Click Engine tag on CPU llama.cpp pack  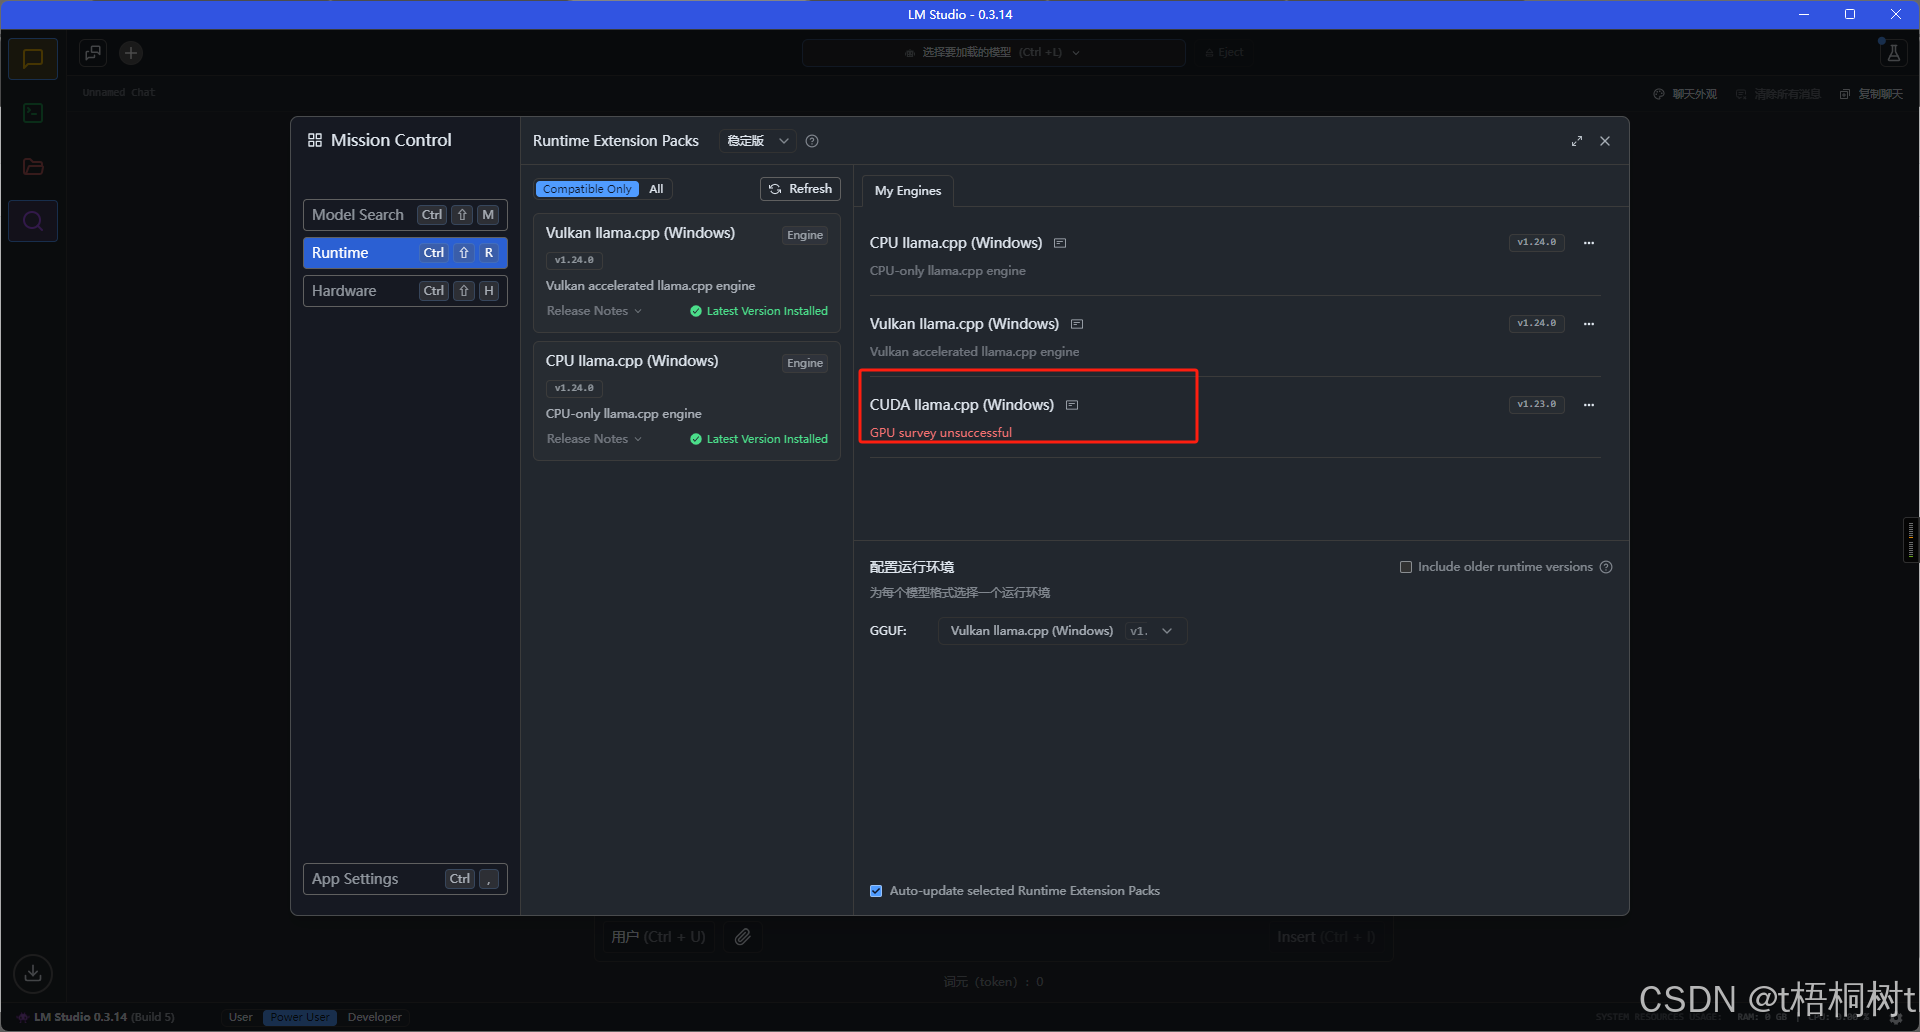coord(805,363)
